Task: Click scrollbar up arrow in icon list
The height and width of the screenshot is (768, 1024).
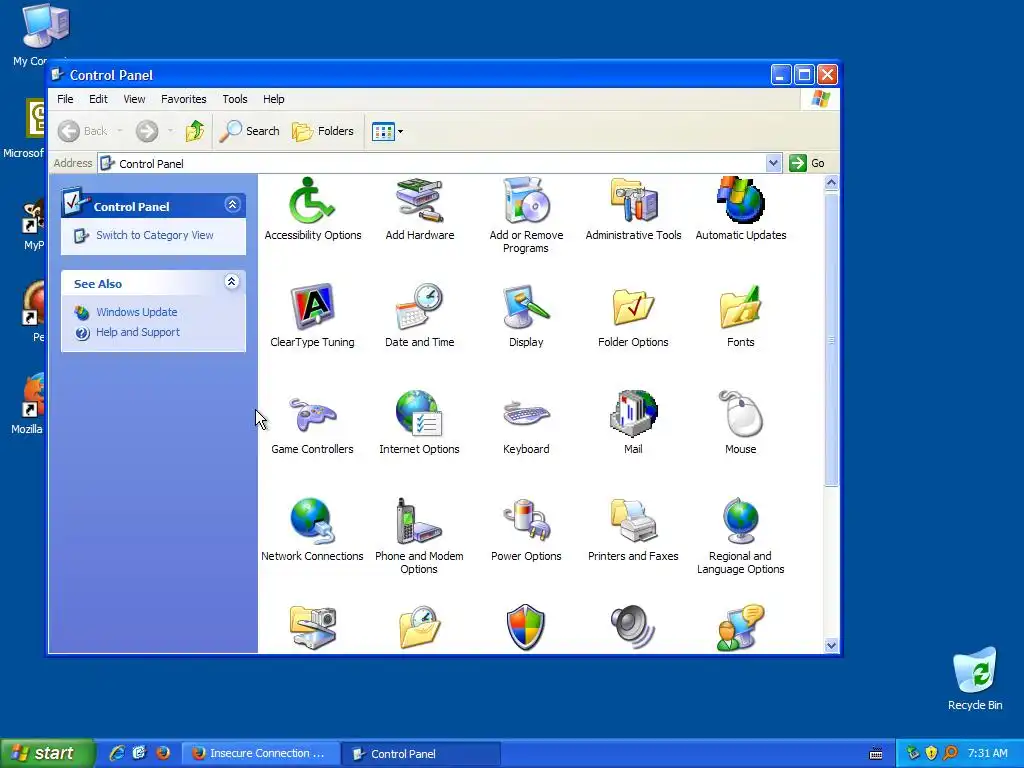Action: (831, 183)
